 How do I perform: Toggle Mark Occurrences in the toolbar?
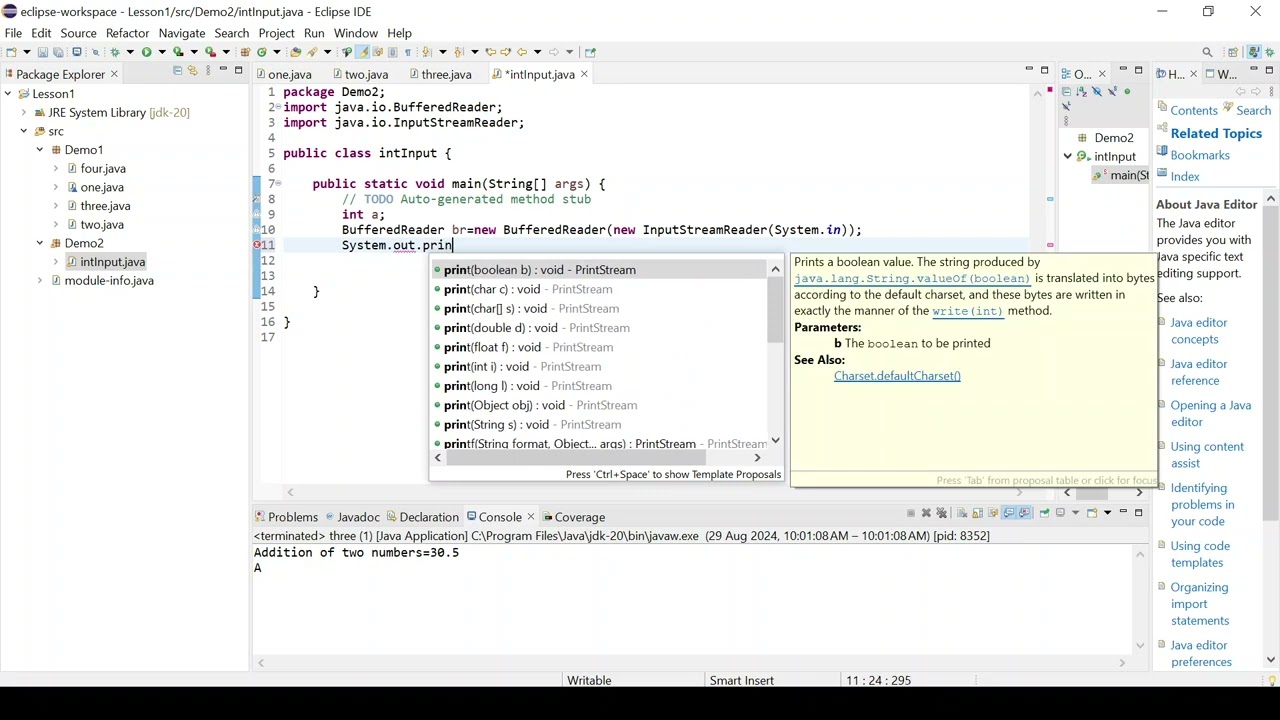362,52
